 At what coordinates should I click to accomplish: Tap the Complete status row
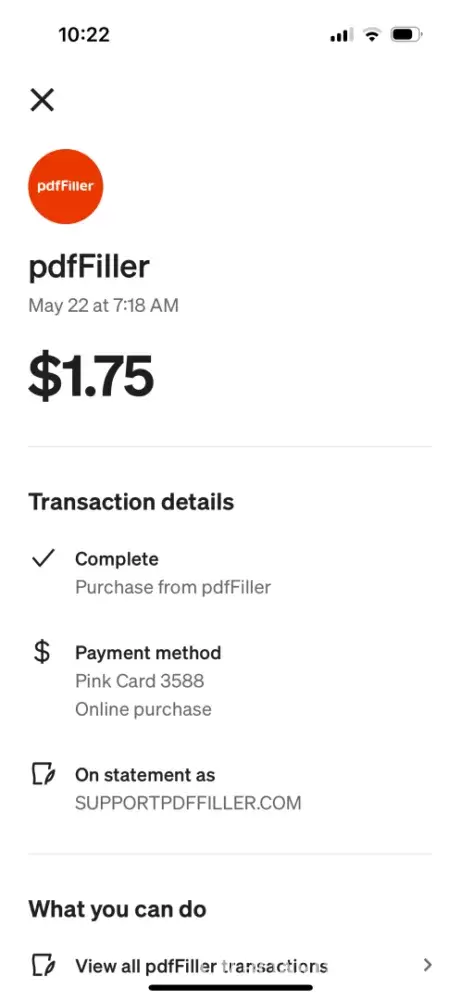click(230, 572)
